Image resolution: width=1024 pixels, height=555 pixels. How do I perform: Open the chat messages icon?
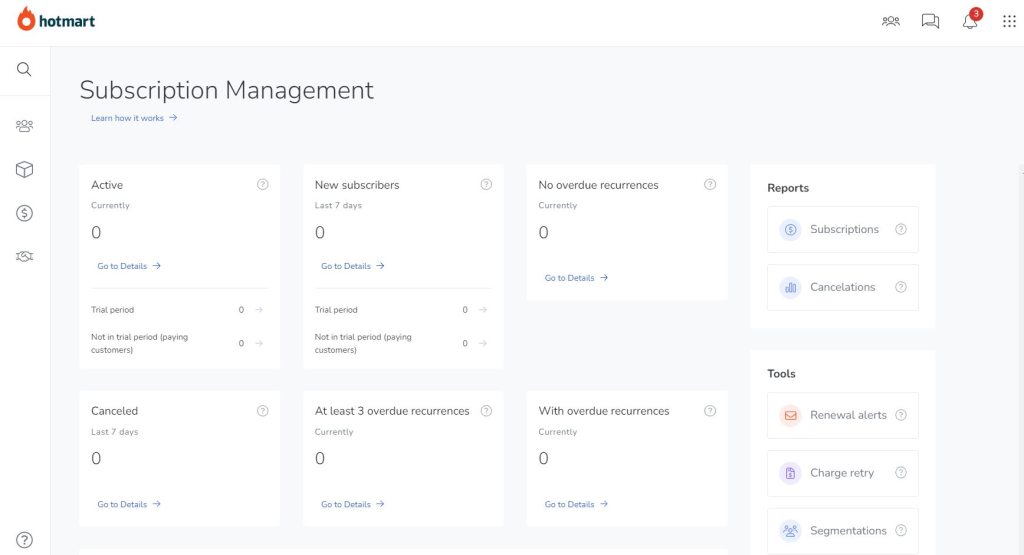pos(930,21)
